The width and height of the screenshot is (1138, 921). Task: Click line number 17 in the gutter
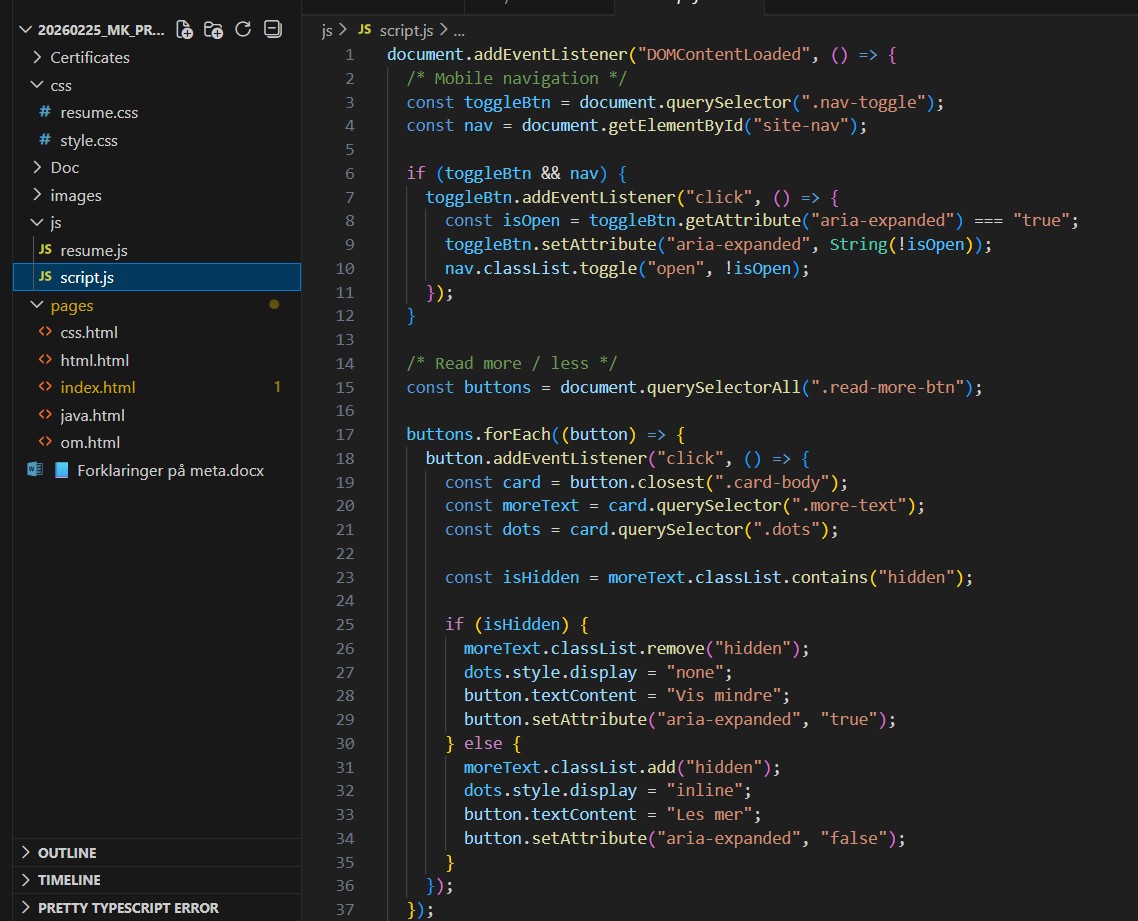tap(345, 434)
